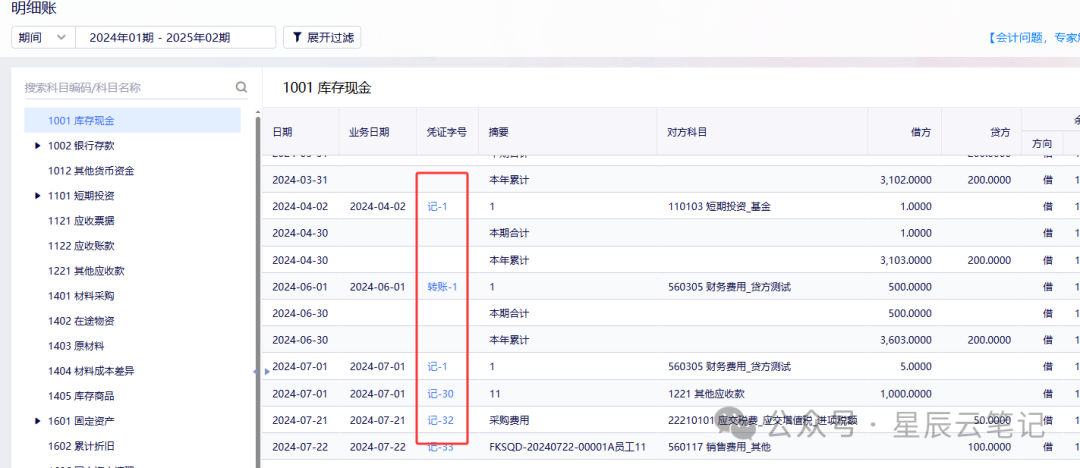Click the 3,603.0000 year-to-date debit amount
Image resolution: width=1080 pixels, height=468 pixels.
click(x=906, y=340)
